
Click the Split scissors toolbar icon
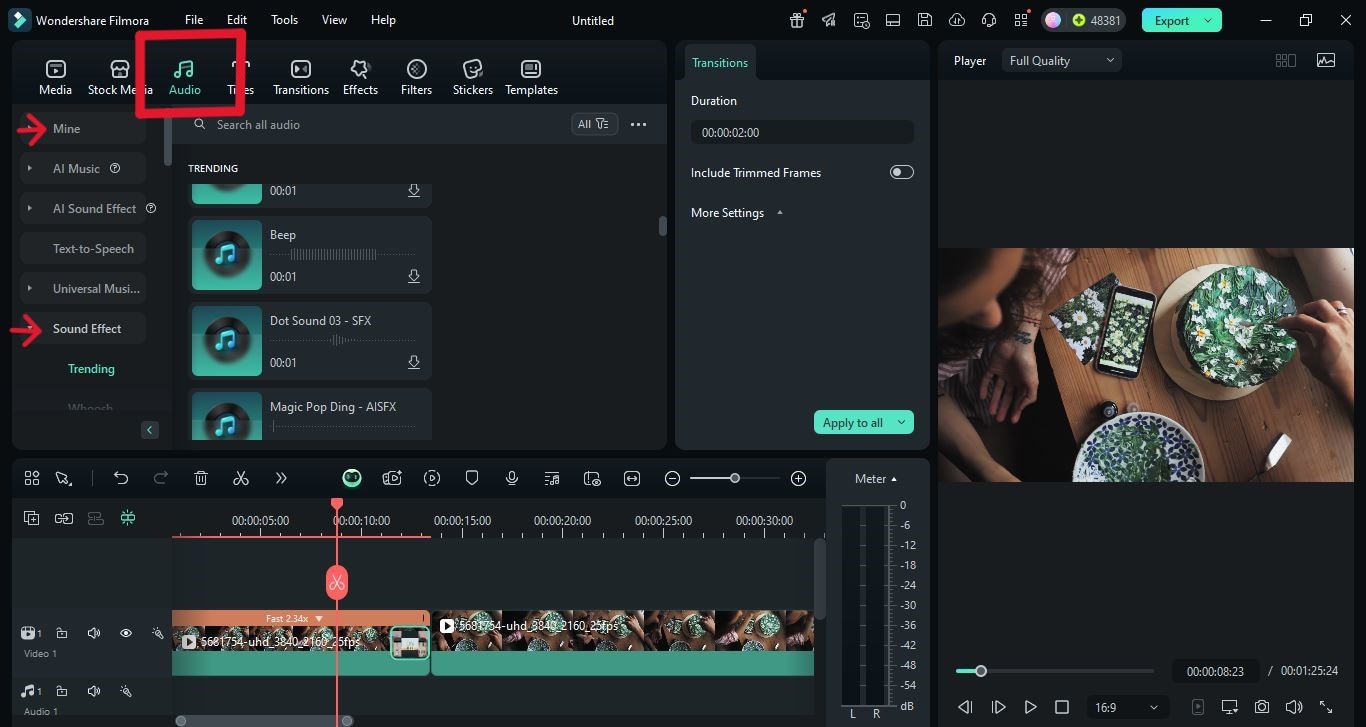coord(241,478)
